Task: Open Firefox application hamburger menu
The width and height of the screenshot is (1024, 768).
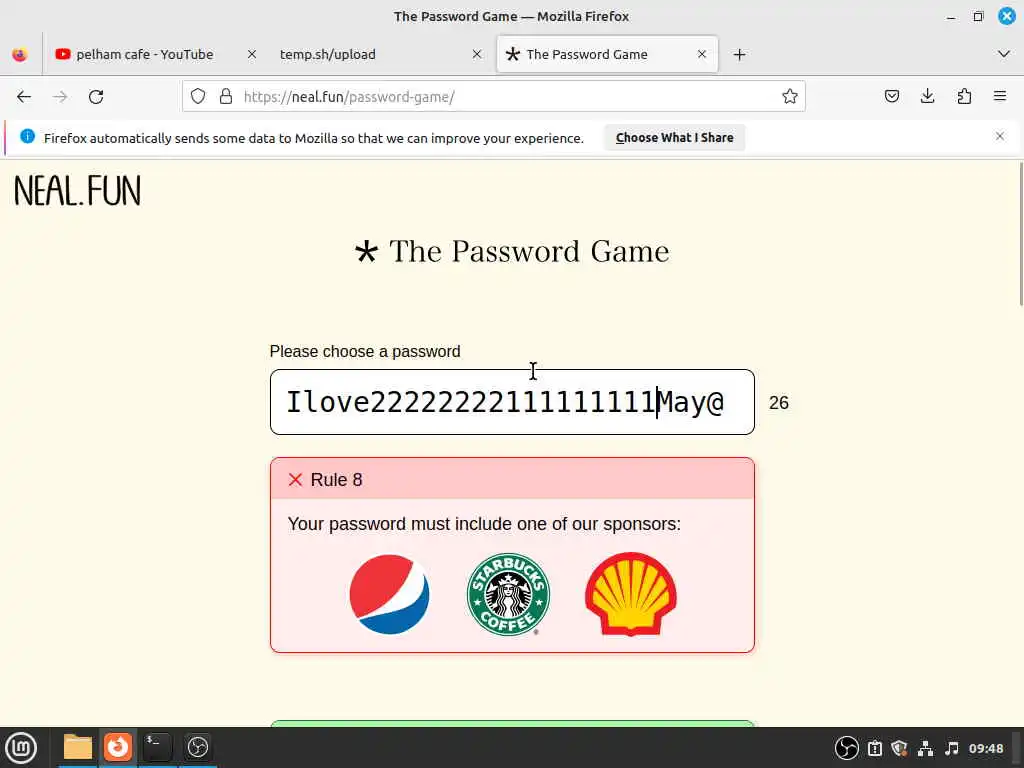Action: coord(1000,97)
